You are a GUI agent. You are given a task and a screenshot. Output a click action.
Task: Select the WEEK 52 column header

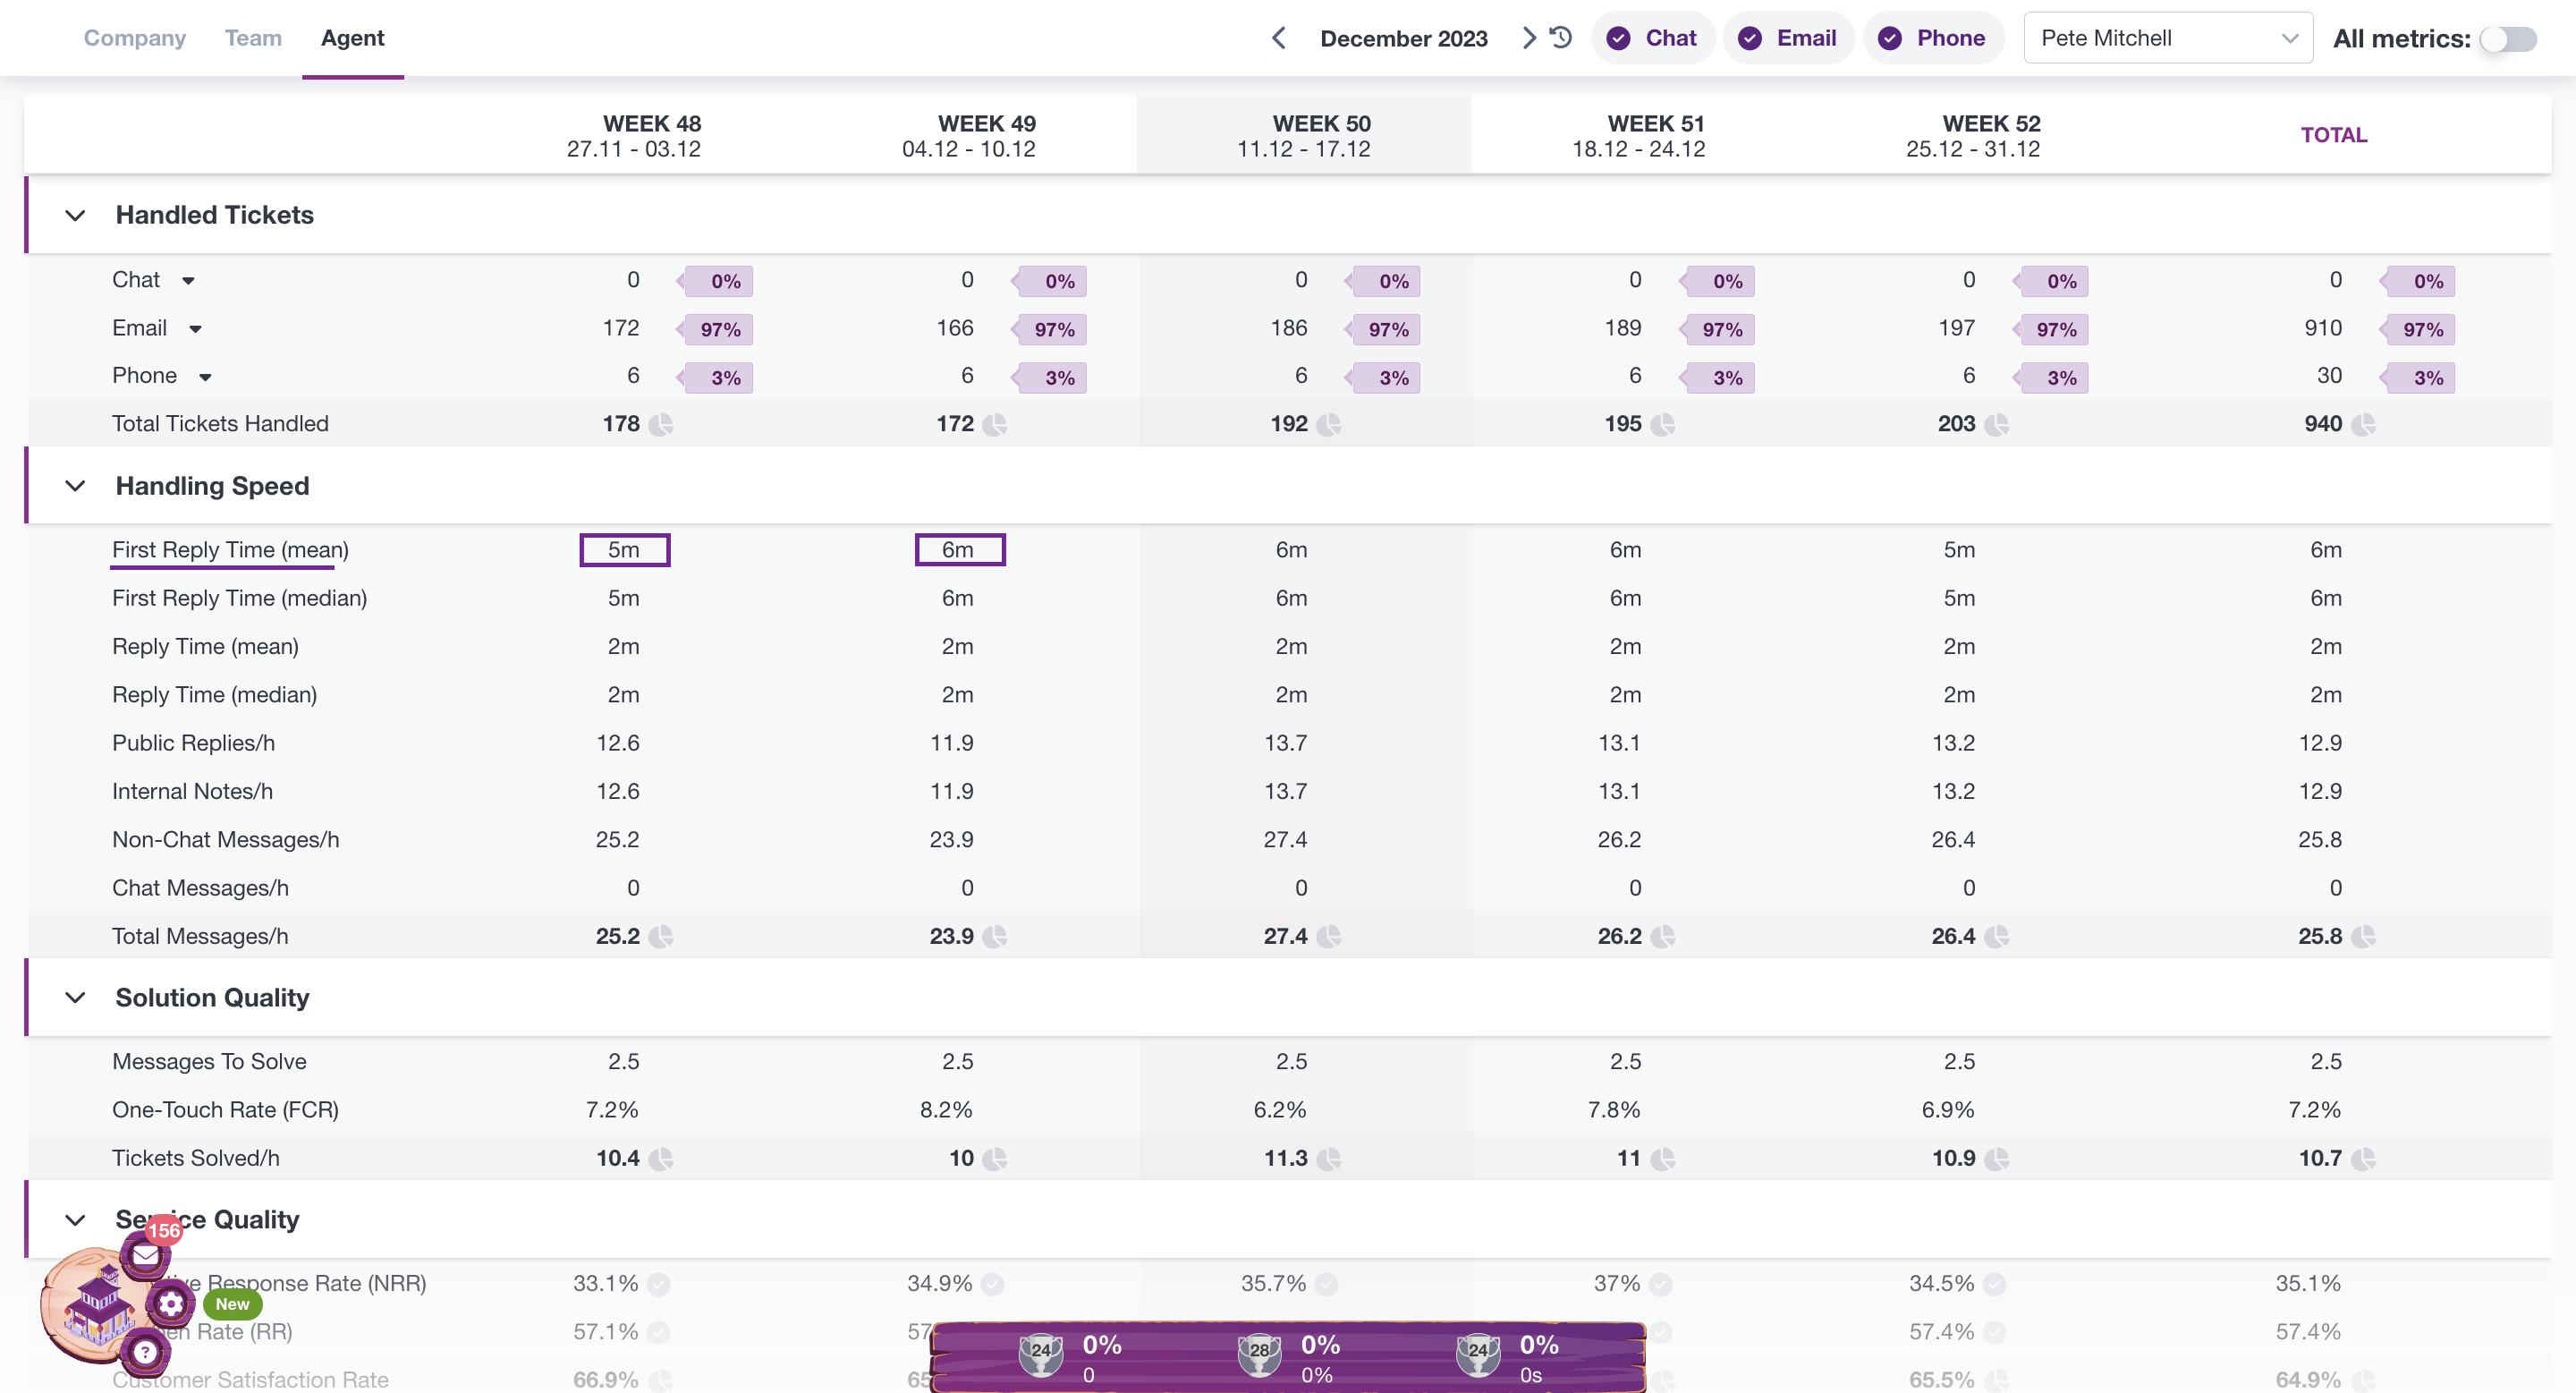click(1974, 136)
